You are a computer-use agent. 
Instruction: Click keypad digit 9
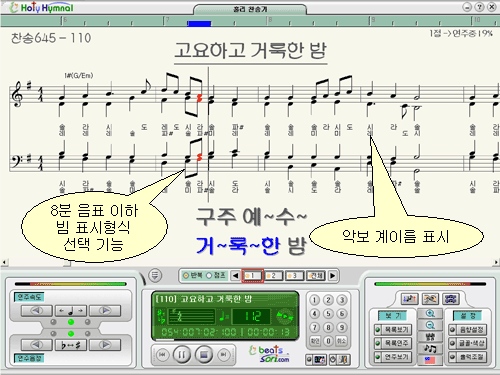[342, 327]
